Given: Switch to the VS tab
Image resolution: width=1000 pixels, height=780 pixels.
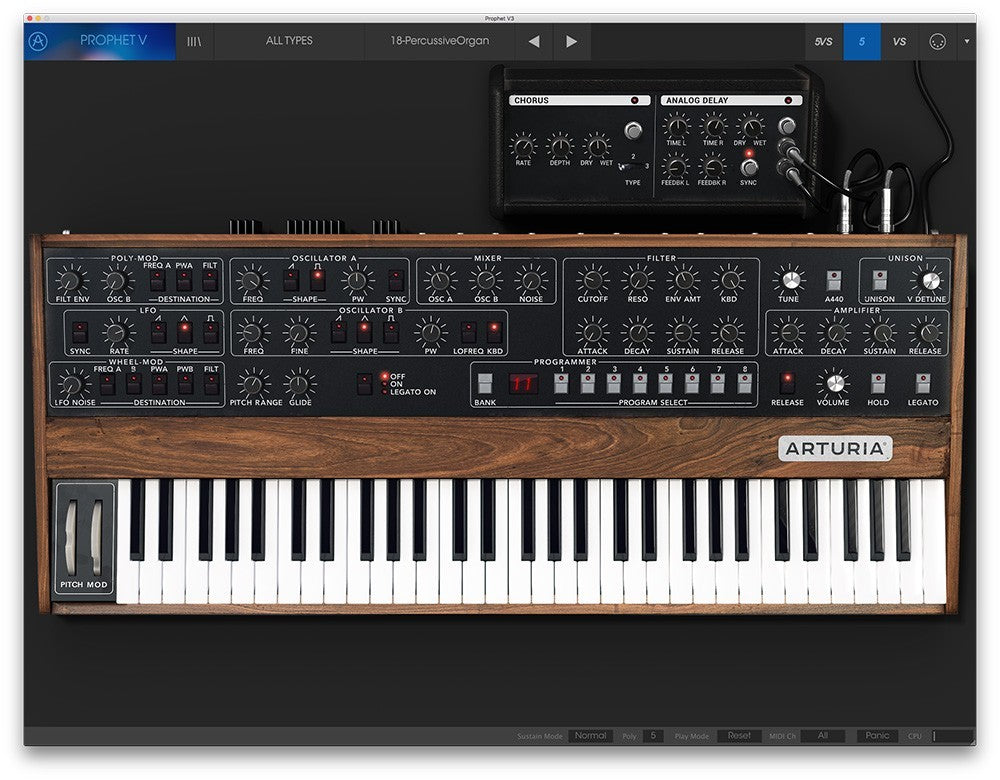Looking at the screenshot, I should pos(899,41).
